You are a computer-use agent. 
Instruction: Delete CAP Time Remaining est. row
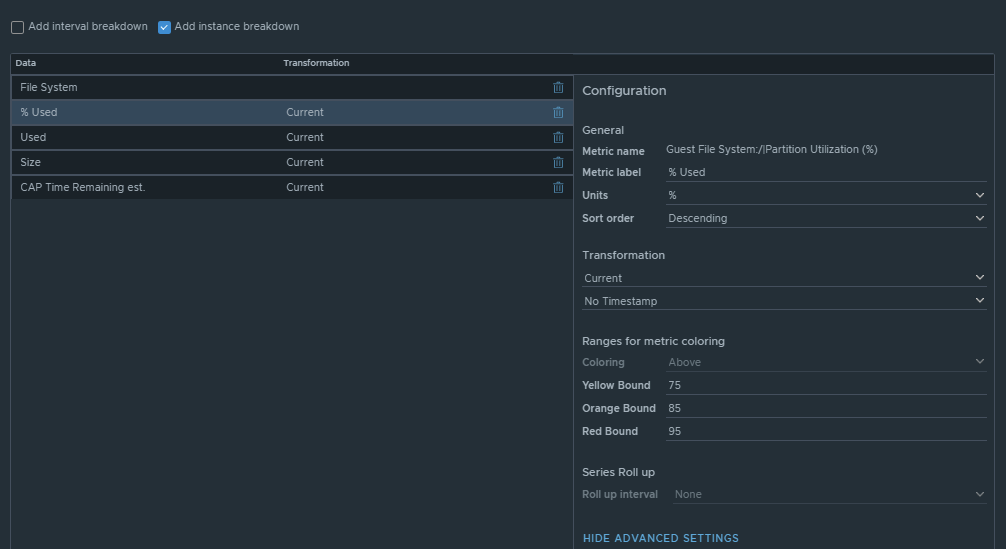[x=558, y=187]
